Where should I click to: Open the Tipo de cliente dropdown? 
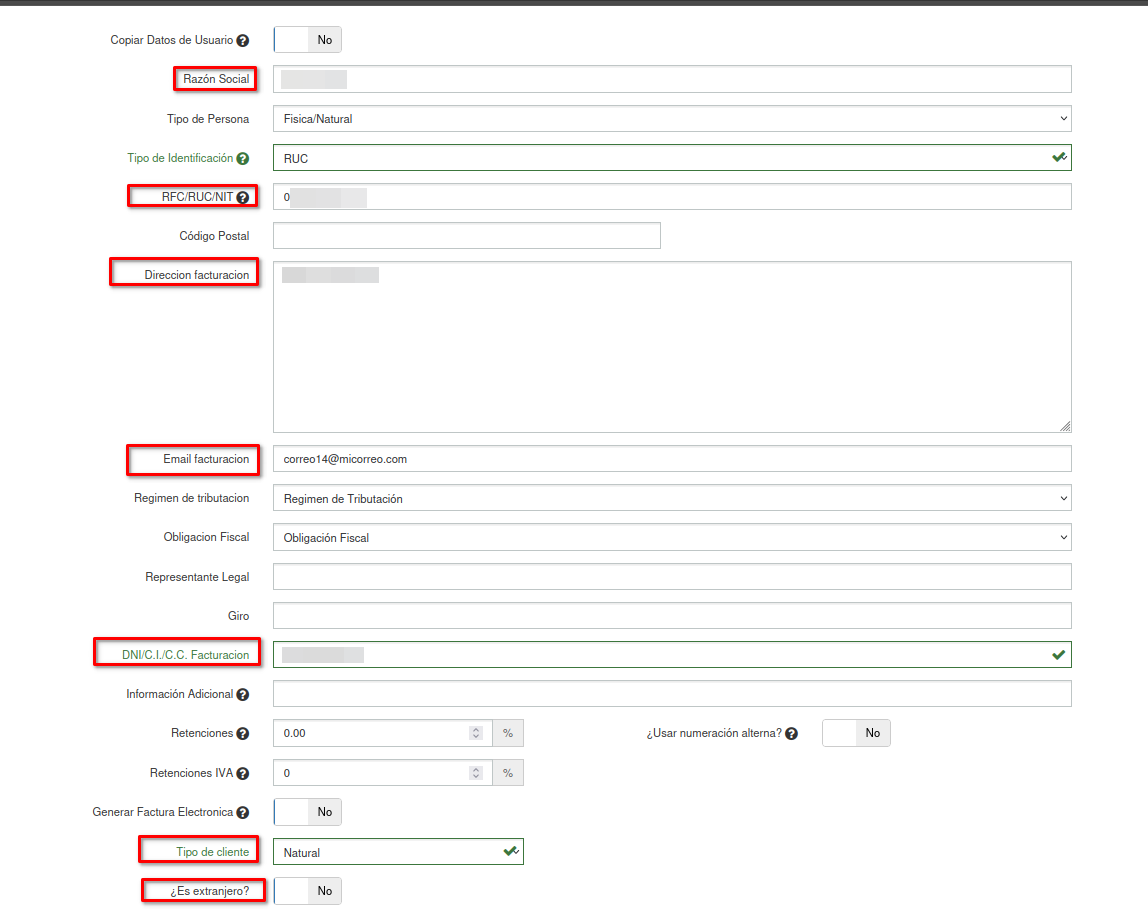398,852
